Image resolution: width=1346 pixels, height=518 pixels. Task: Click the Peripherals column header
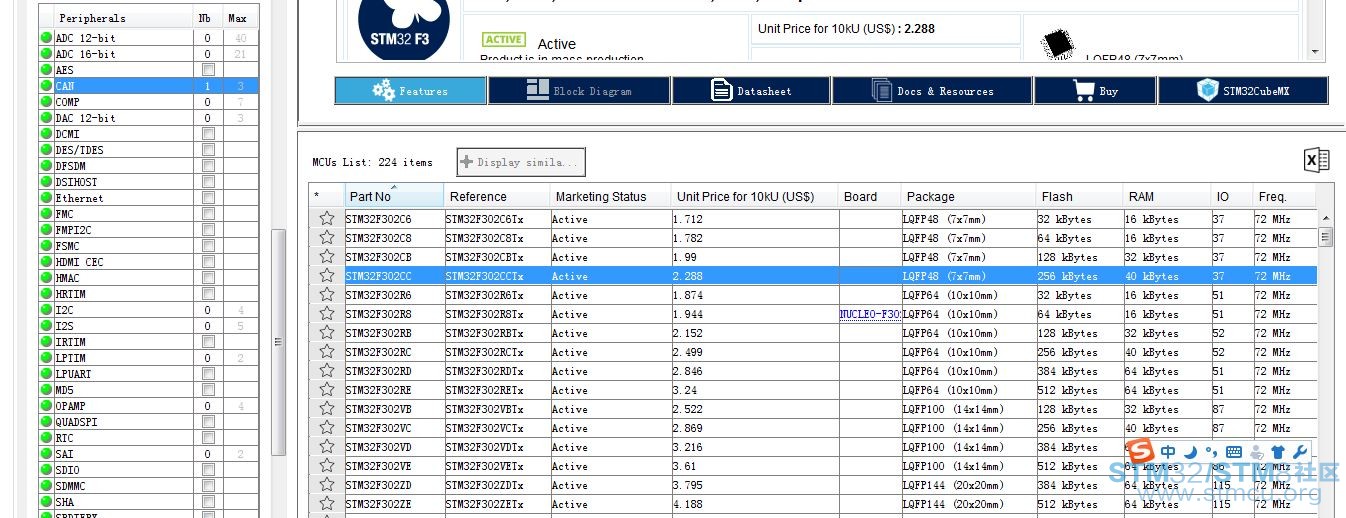tap(115, 18)
